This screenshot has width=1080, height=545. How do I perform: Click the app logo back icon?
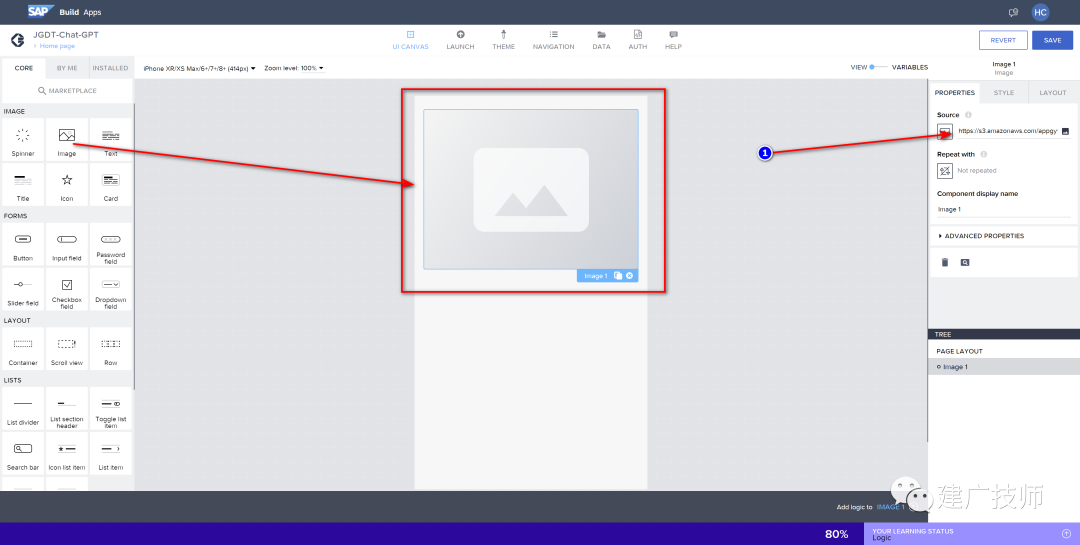tap(18, 40)
